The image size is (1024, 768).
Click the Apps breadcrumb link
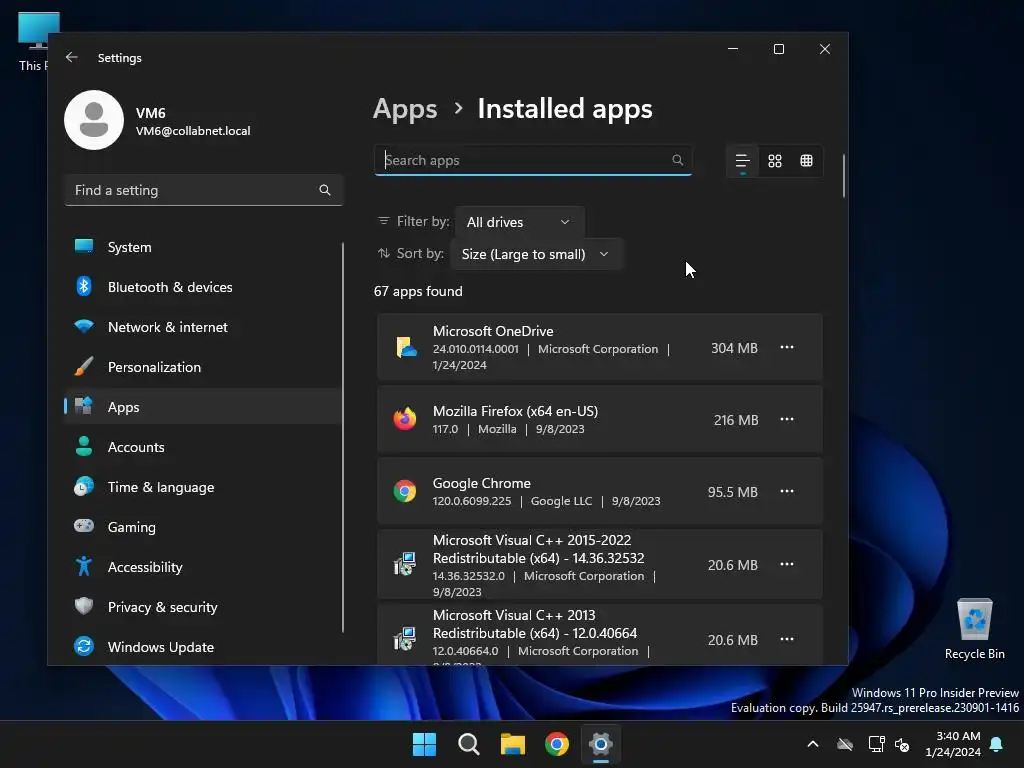(405, 109)
